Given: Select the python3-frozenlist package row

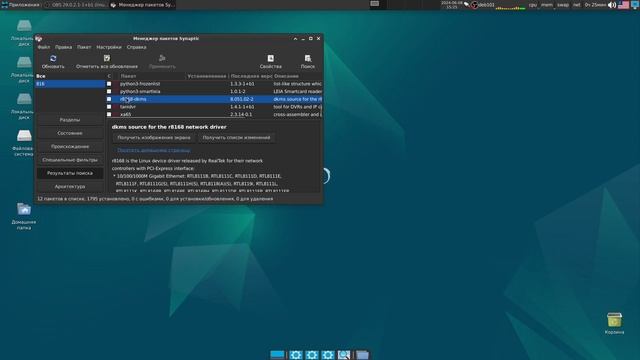Looking at the screenshot, I should (214, 84).
